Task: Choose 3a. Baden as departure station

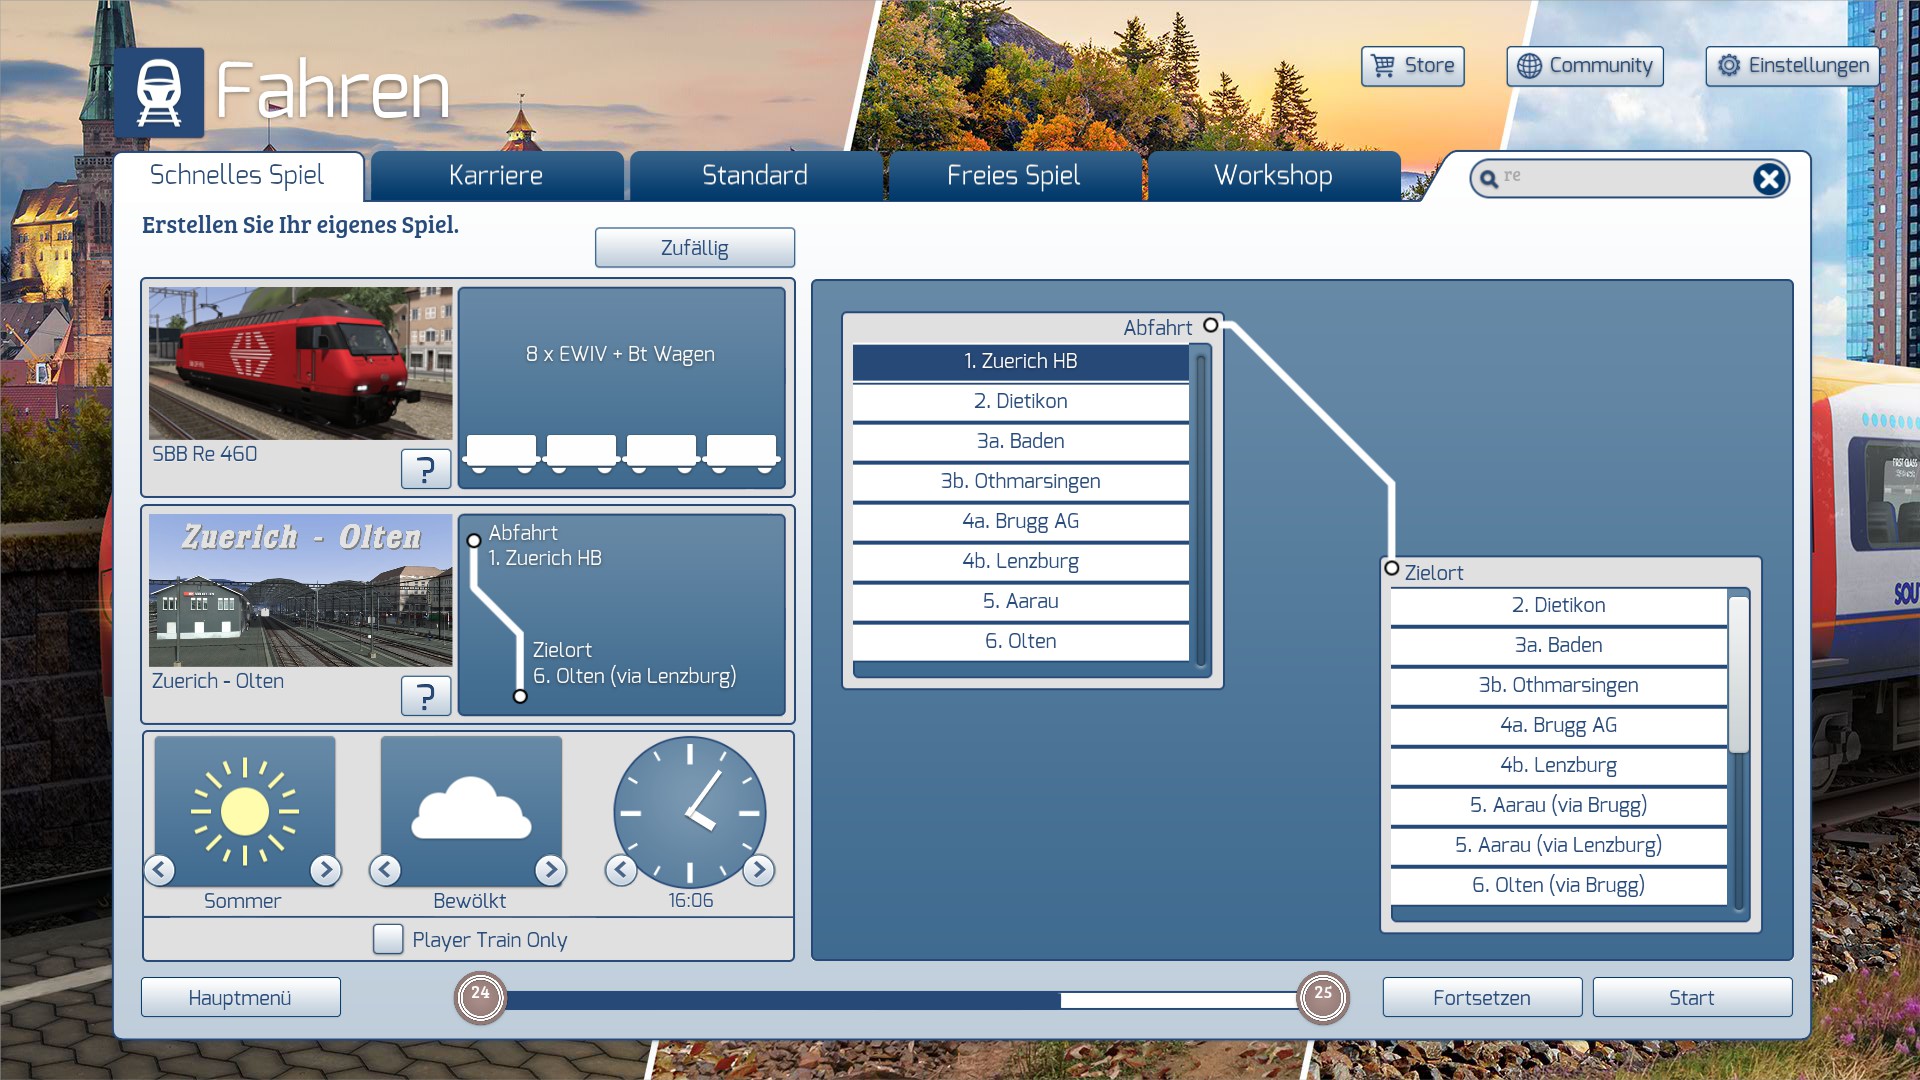Action: [x=1020, y=441]
